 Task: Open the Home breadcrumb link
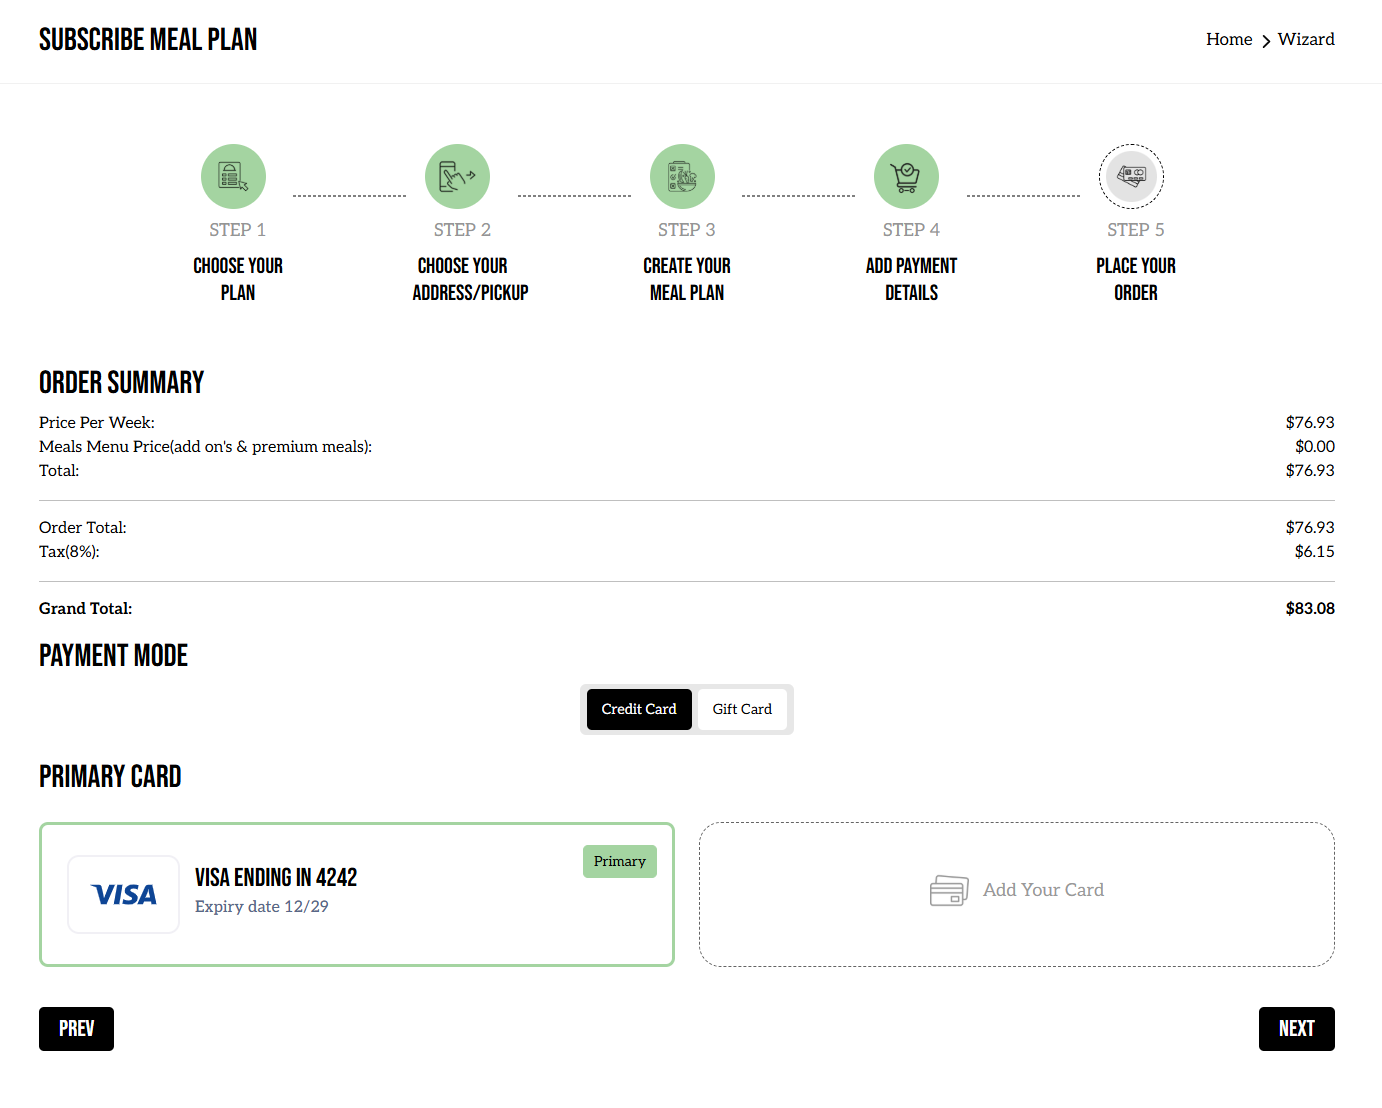(1228, 39)
